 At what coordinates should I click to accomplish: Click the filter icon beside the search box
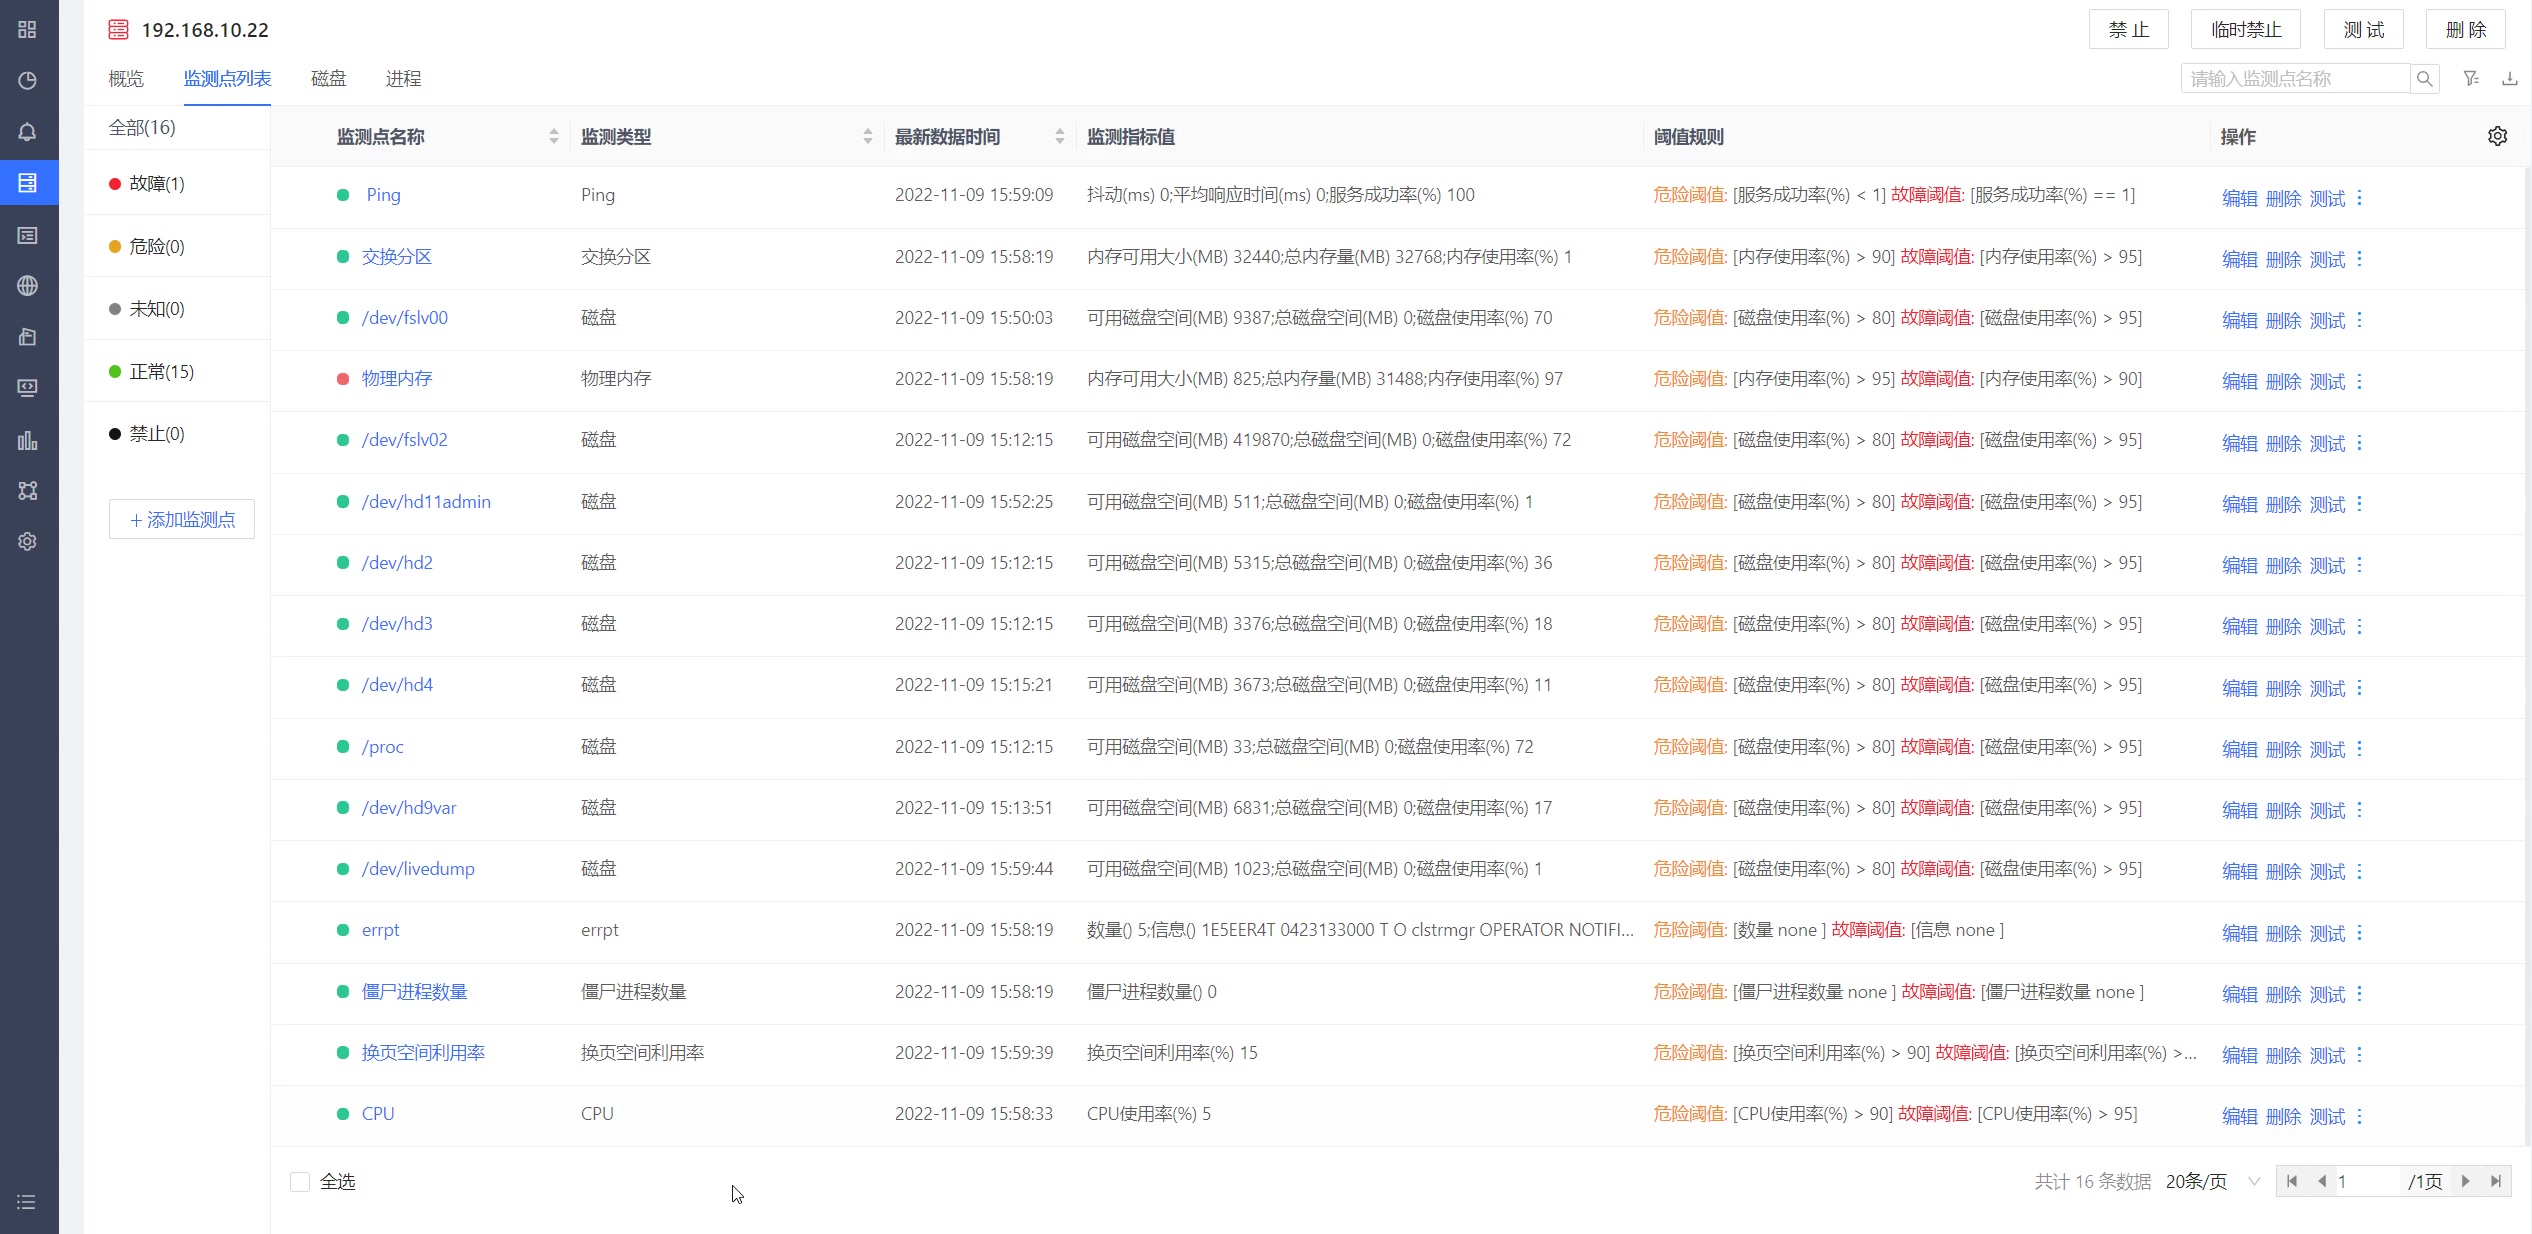tap(2470, 78)
